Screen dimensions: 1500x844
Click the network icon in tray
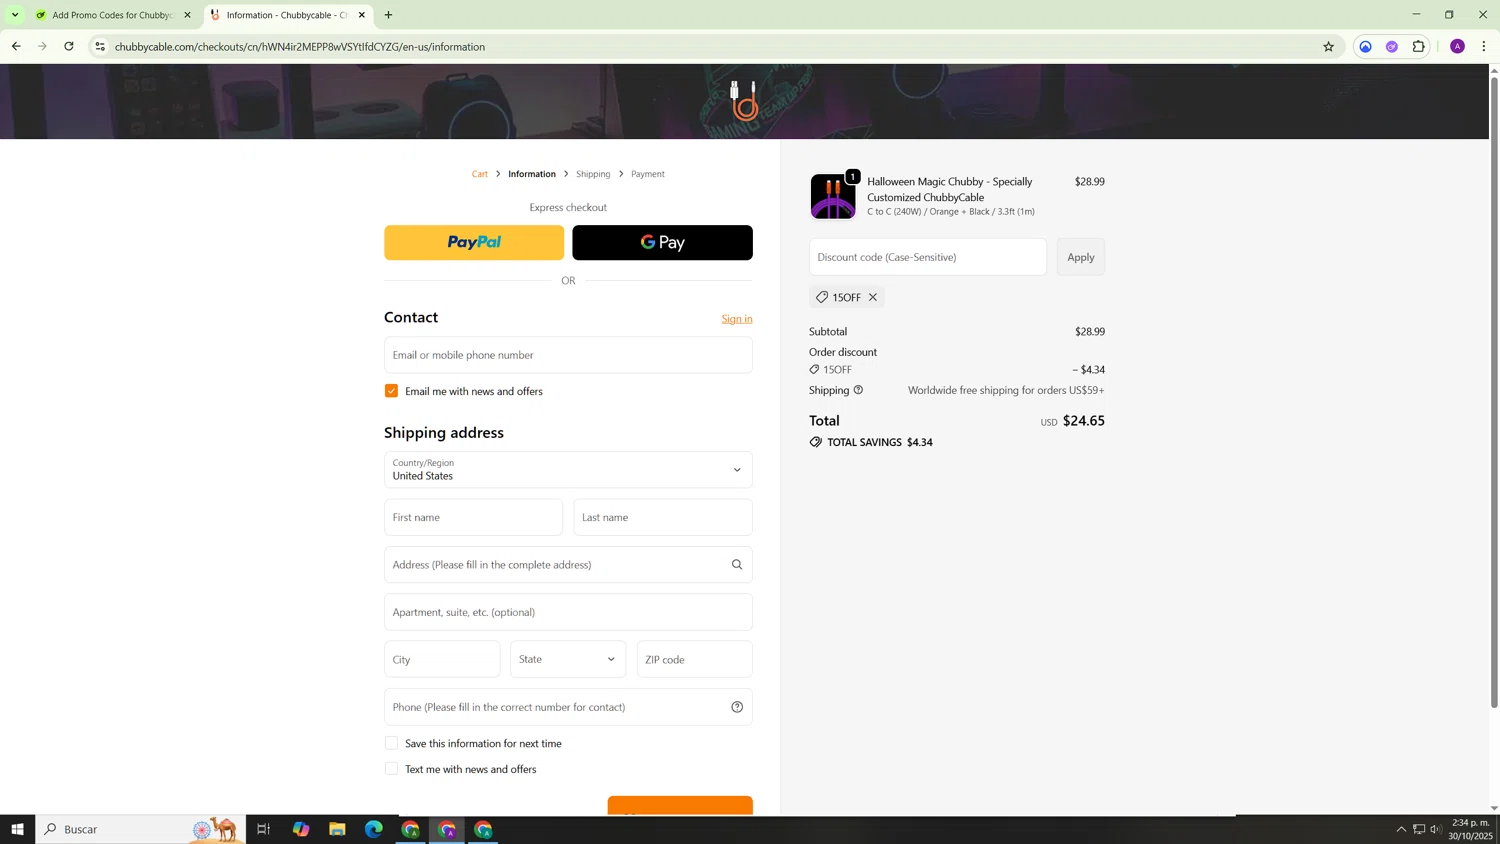tap(1418, 829)
